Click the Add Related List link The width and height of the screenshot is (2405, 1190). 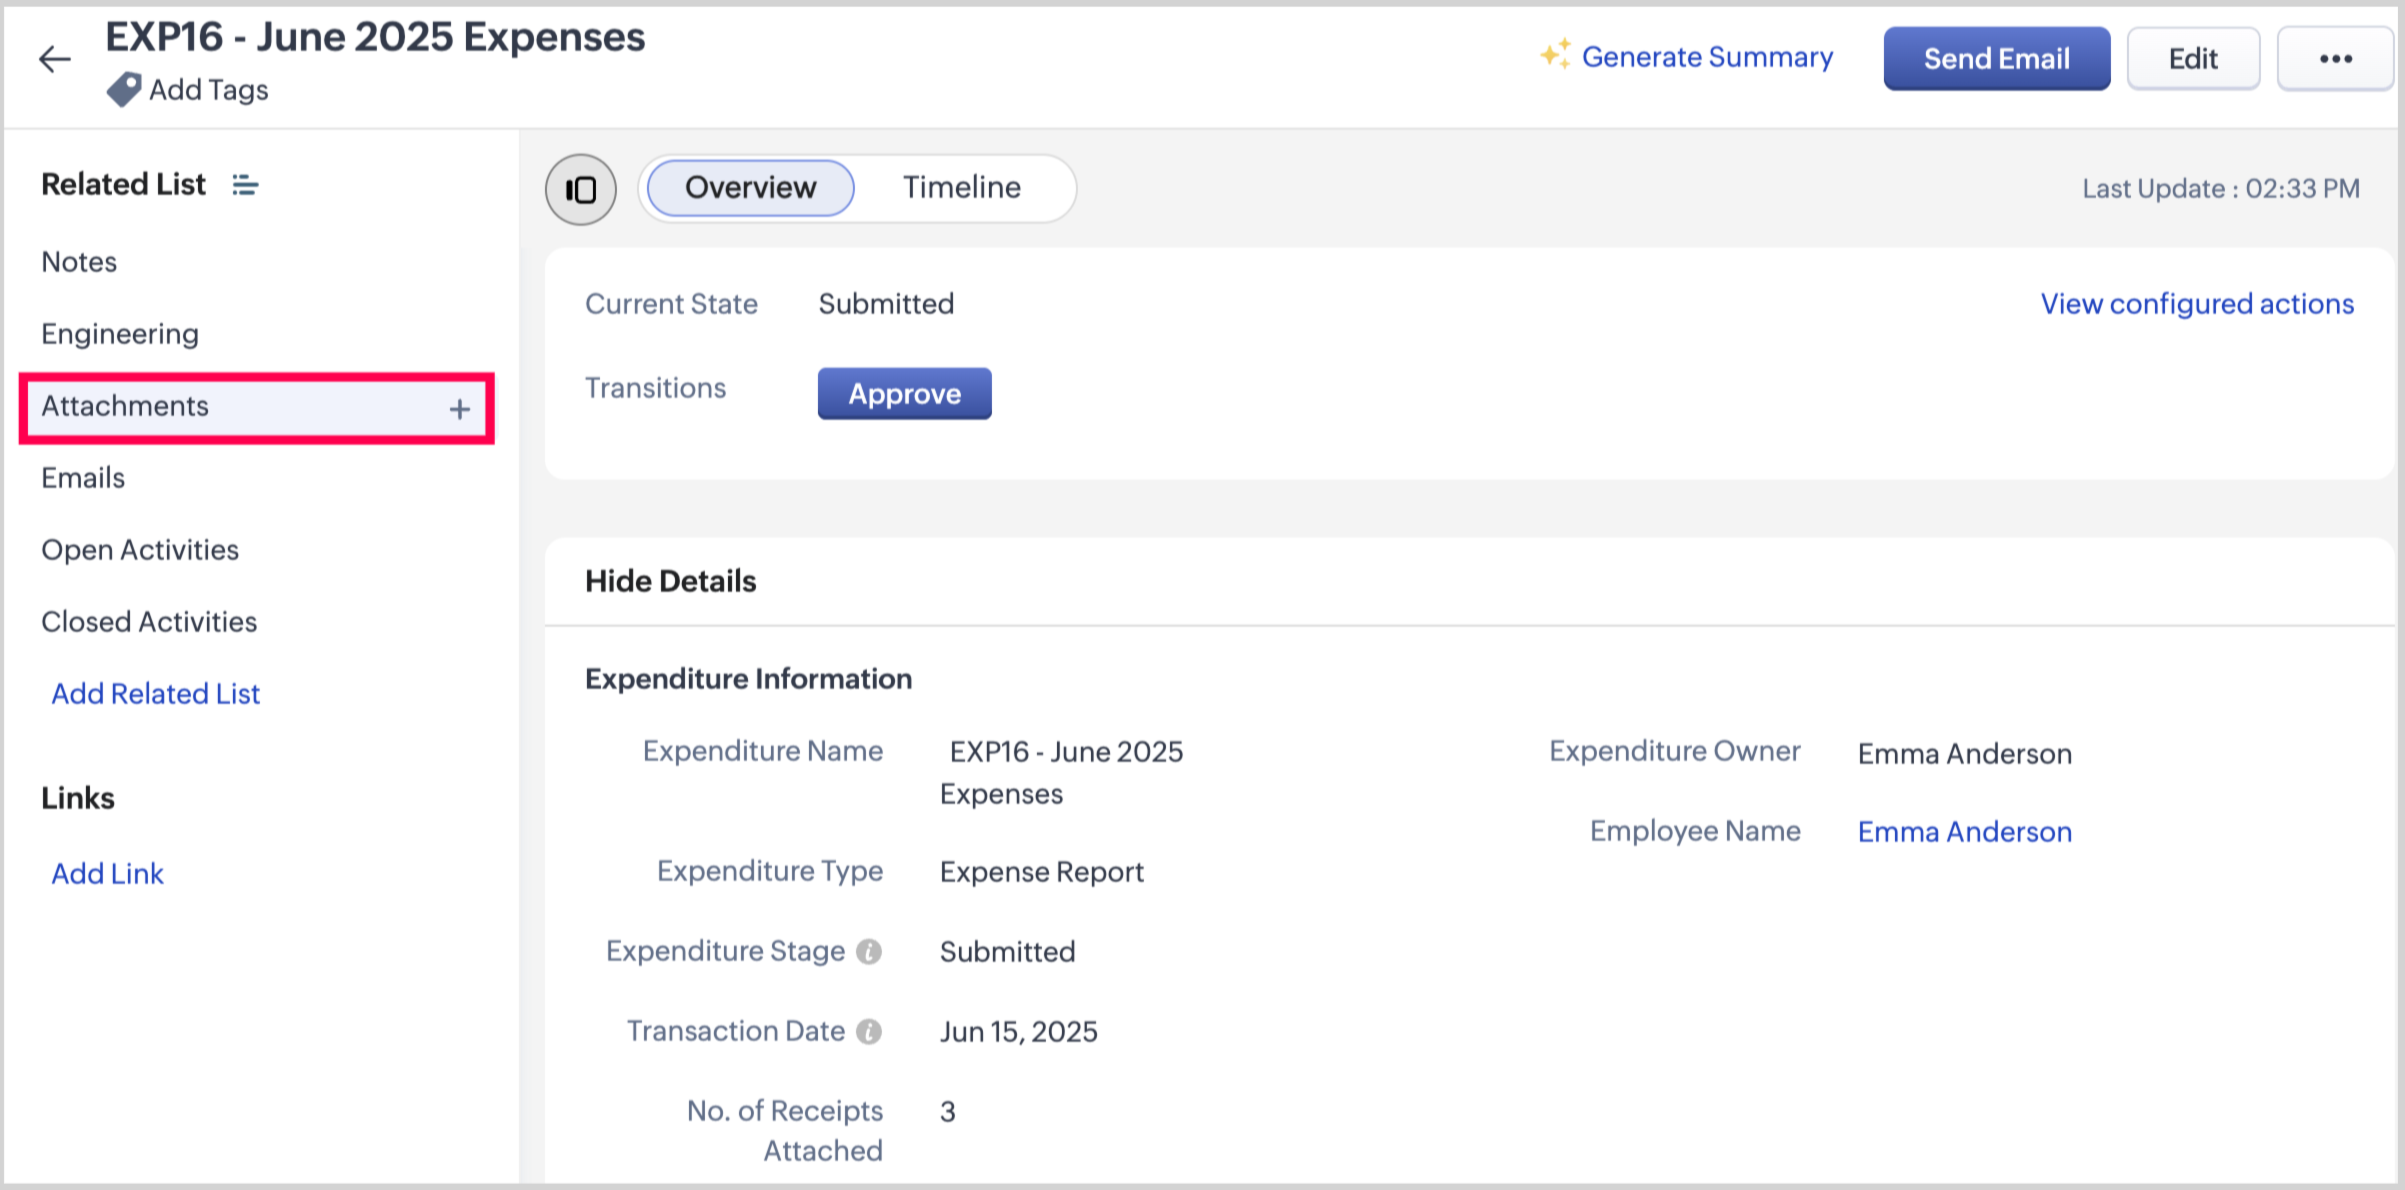pyautogui.click(x=155, y=693)
